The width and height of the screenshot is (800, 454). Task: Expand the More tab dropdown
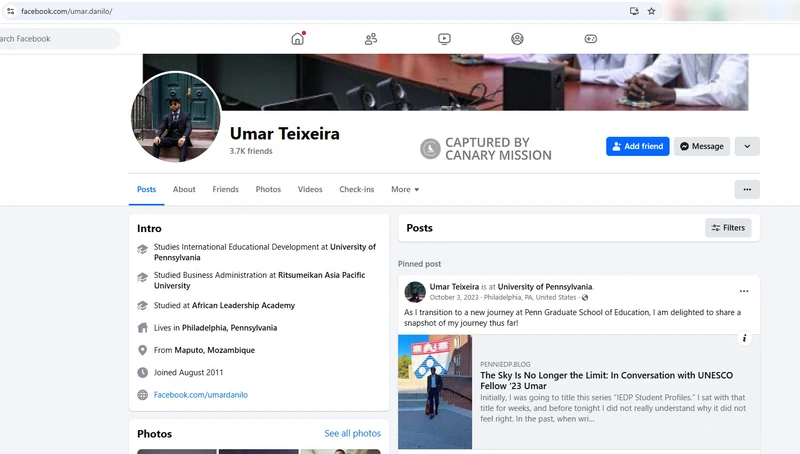point(405,189)
